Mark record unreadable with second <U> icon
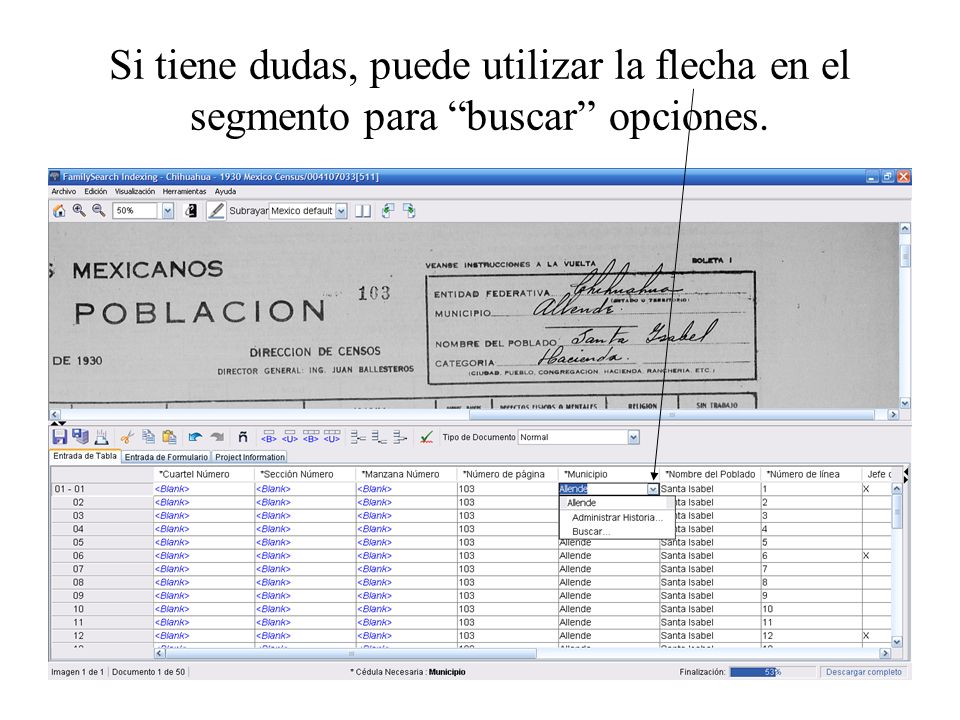The image size is (960, 720). [332, 437]
